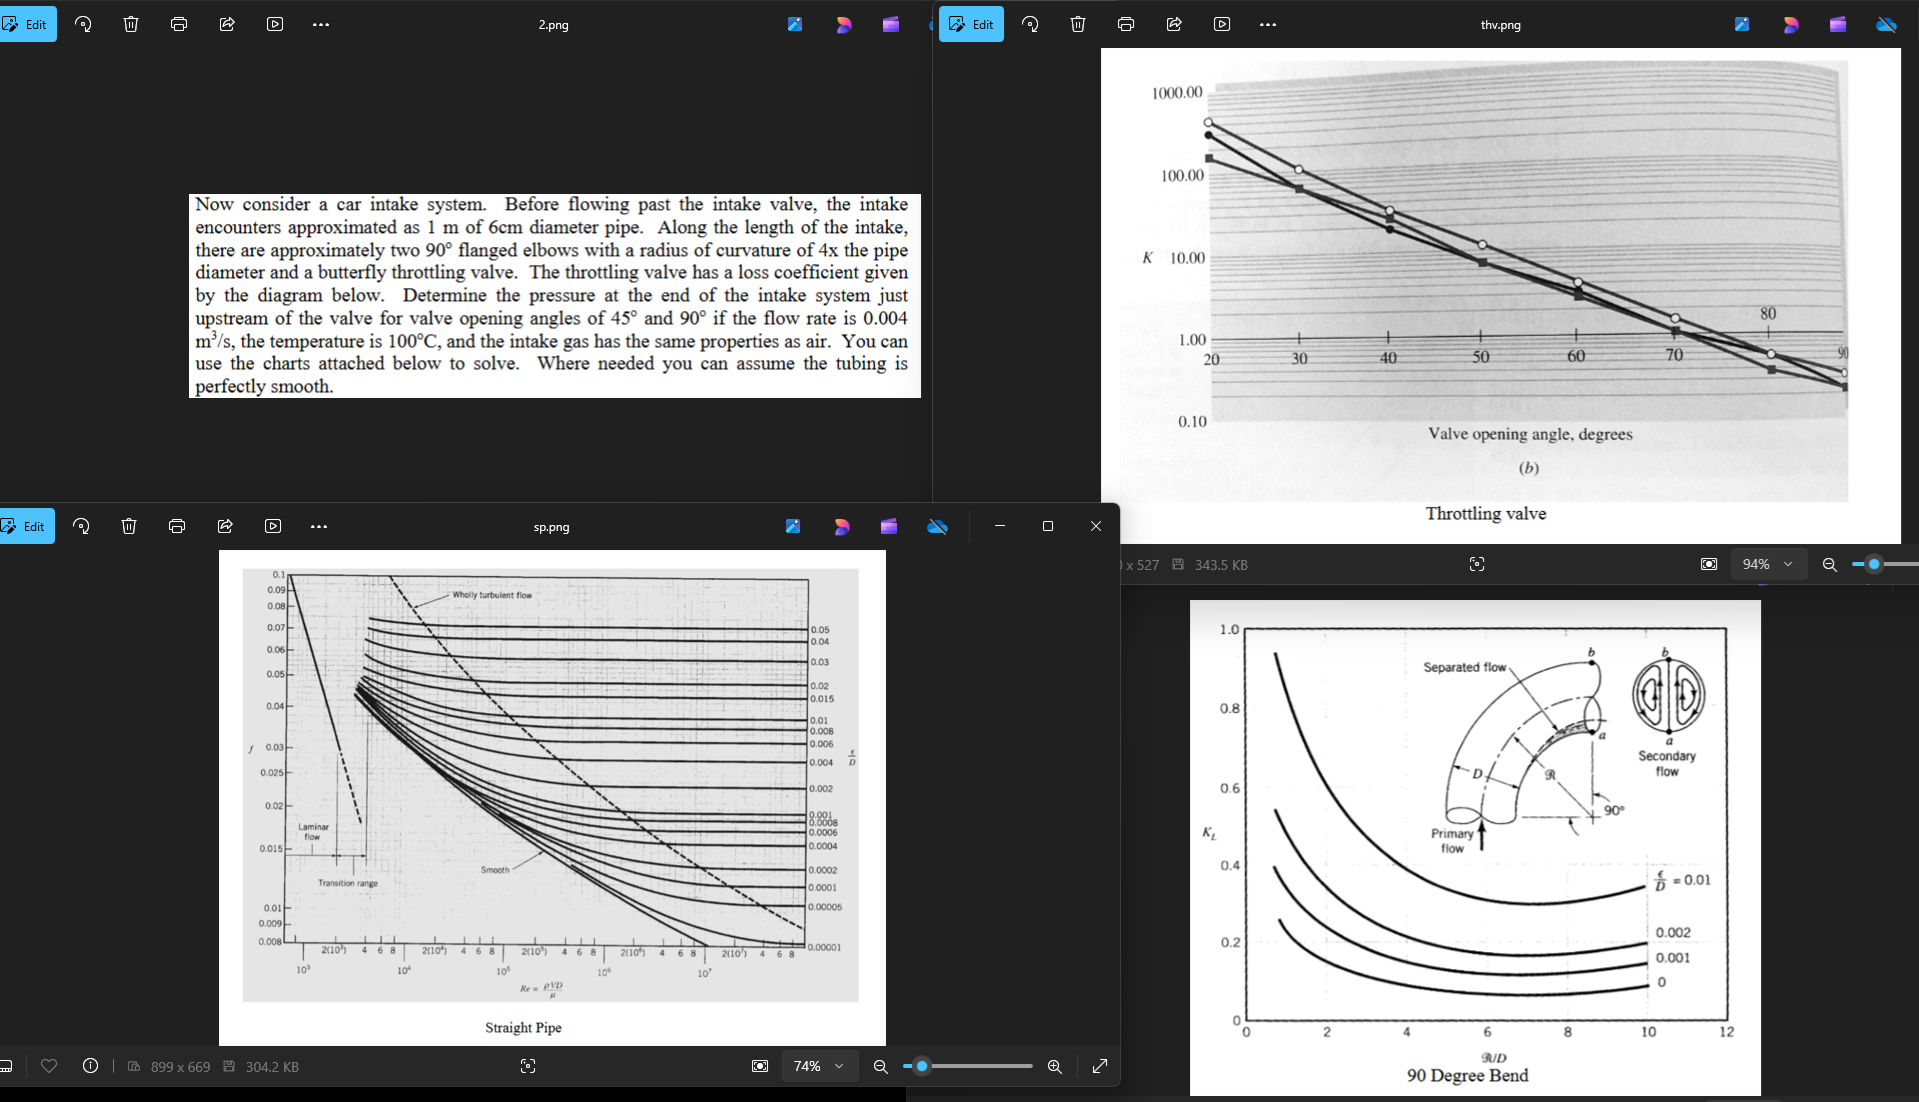Toggle the filmstrip in sp.png status bar

5,1066
